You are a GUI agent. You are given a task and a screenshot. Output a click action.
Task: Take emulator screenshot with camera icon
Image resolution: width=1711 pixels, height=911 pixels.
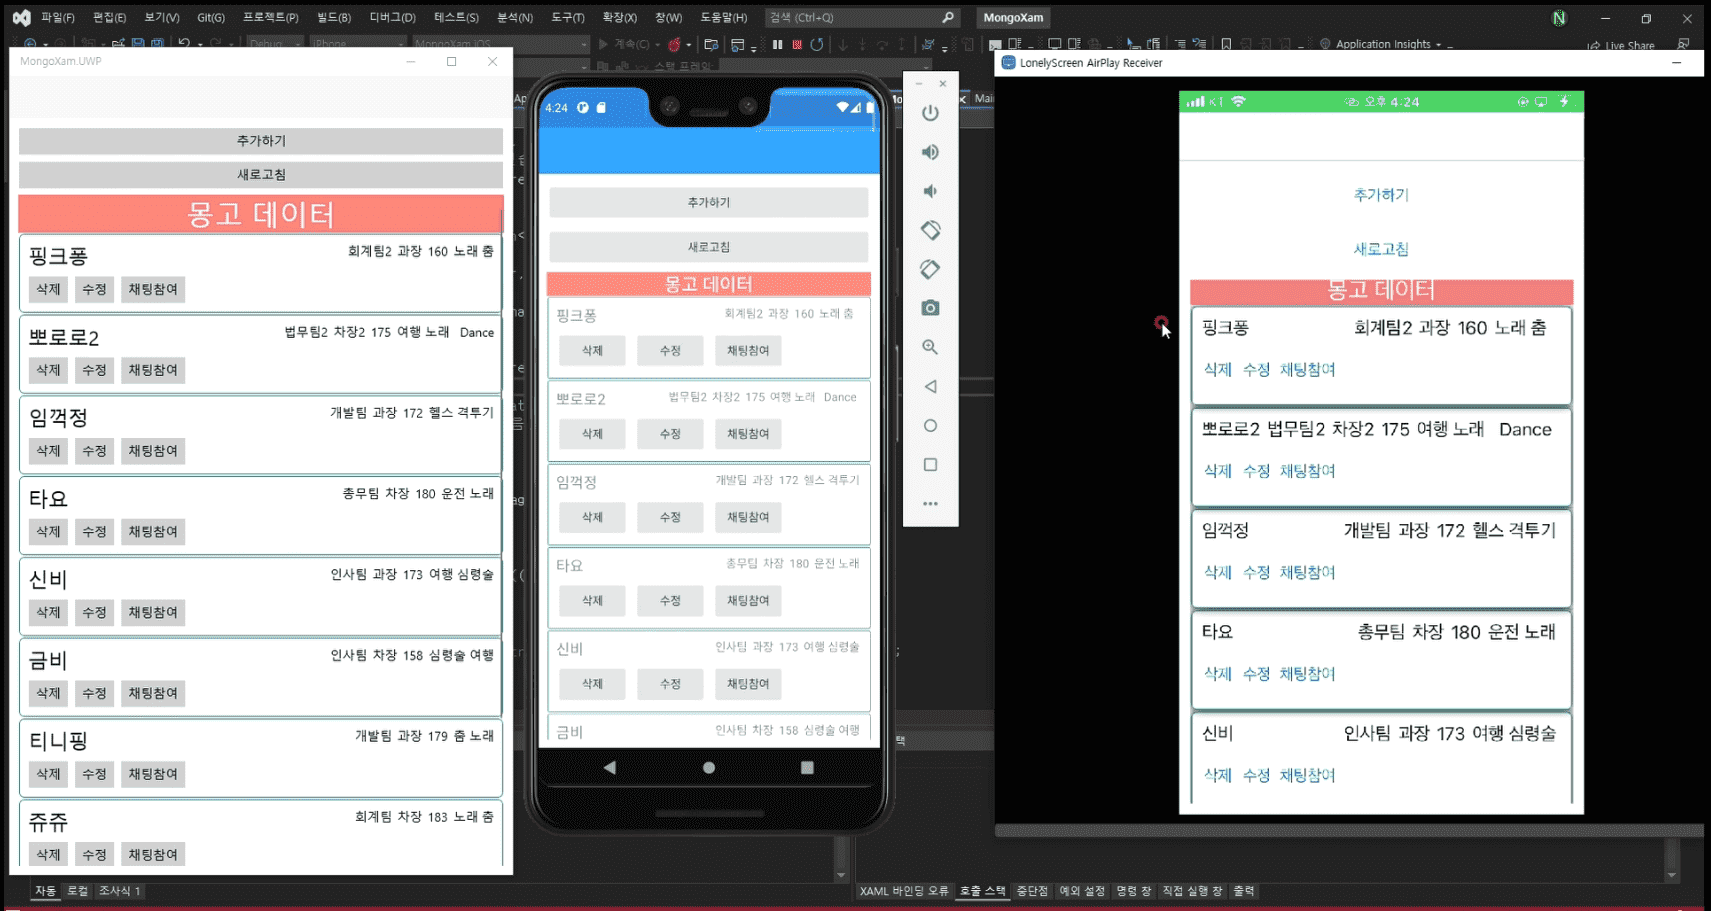(x=930, y=308)
